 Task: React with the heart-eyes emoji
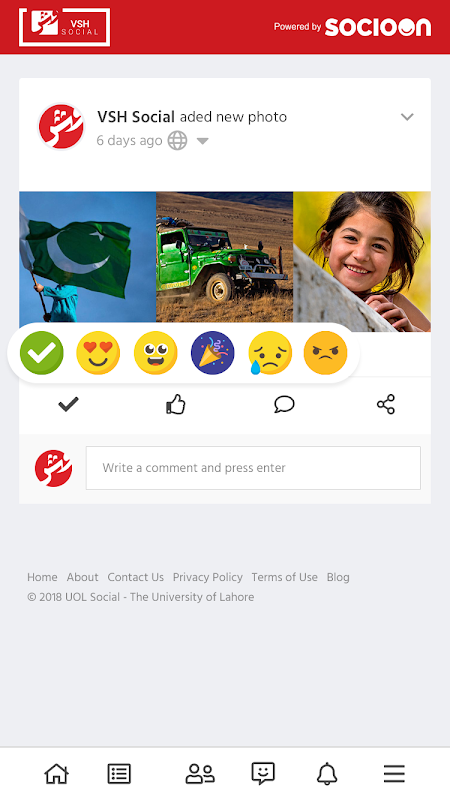(98, 353)
